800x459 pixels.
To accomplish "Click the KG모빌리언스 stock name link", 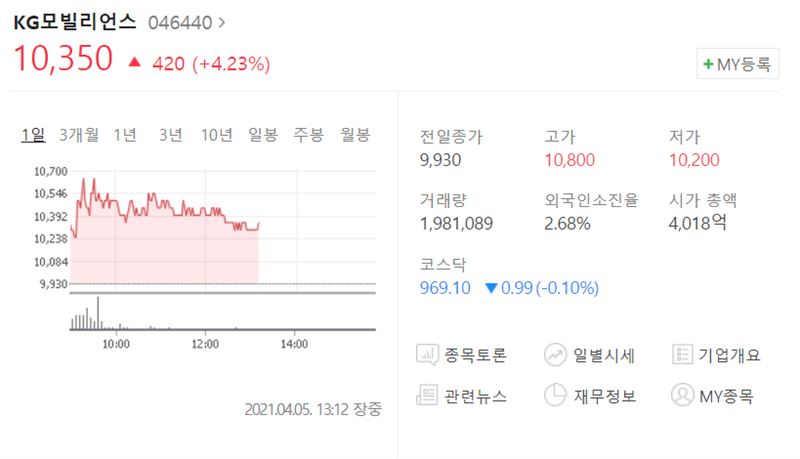I will pyautogui.click(x=74, y=22).
